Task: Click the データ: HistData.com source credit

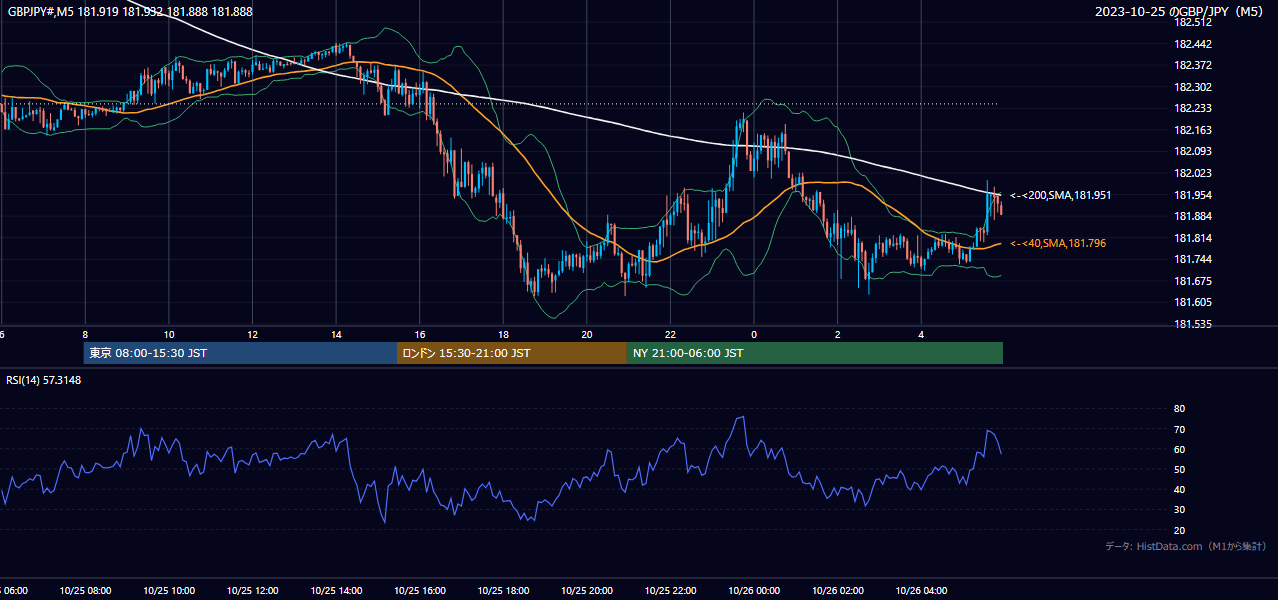Action: pos(1185,546)
